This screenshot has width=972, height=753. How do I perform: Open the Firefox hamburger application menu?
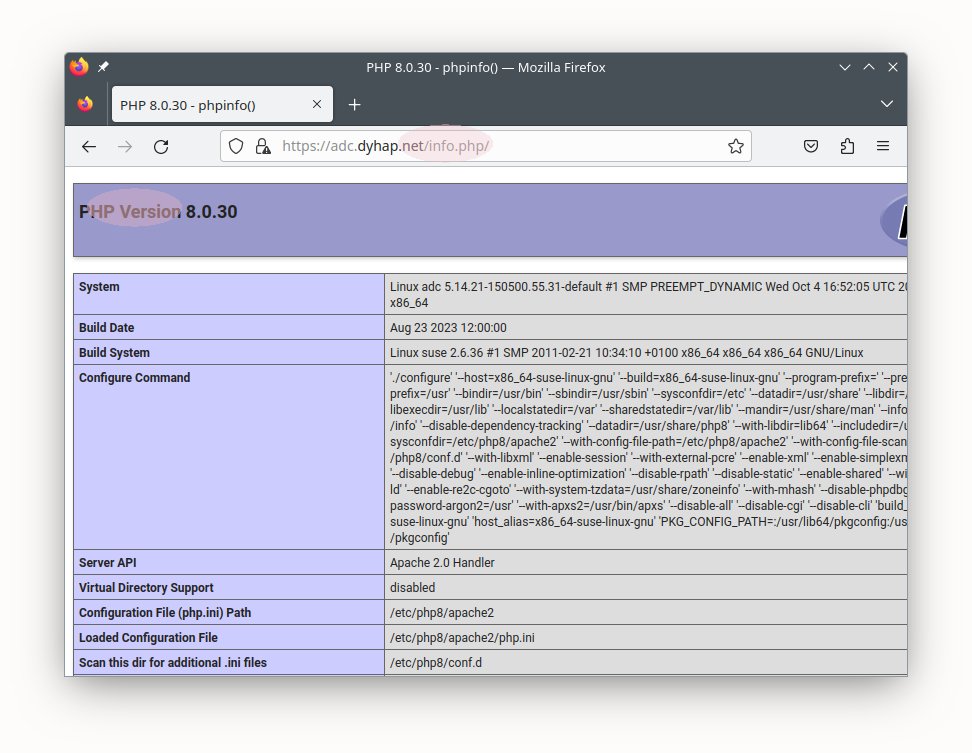(x=883, y=146)
